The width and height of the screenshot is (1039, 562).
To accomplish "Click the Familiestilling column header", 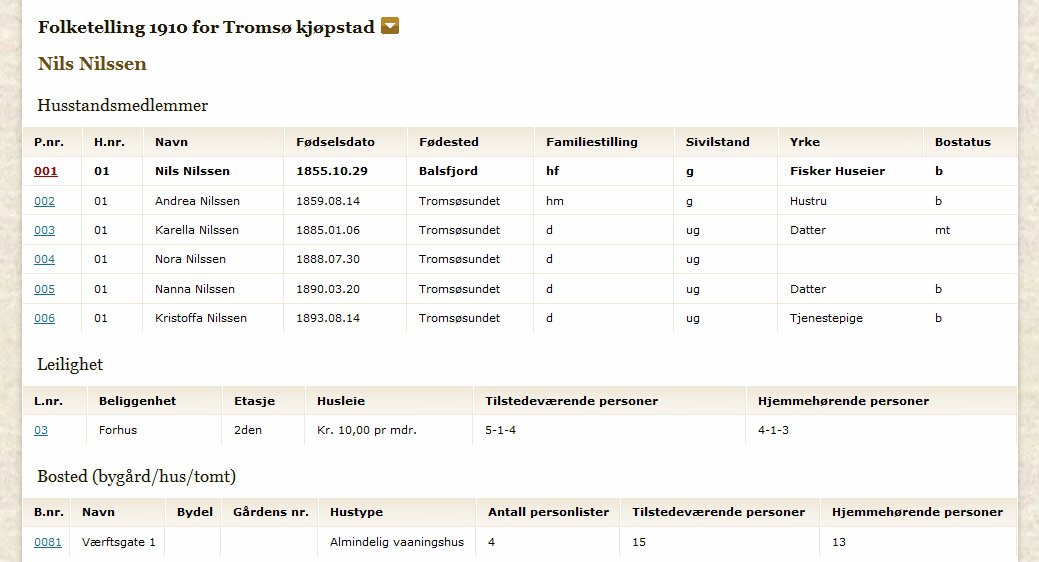I will click(x=592, y=142).
